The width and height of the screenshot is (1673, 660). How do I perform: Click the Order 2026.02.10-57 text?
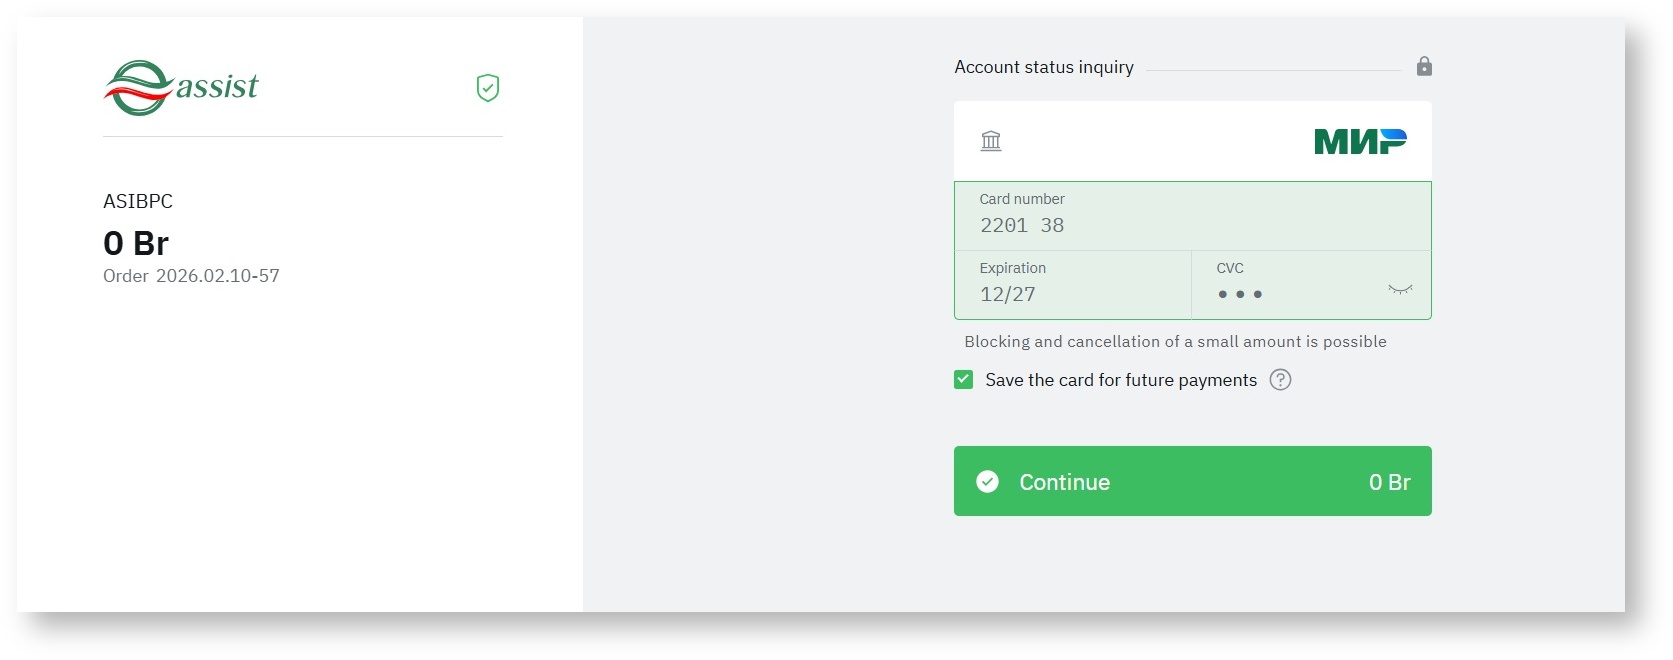click(191, 276)
